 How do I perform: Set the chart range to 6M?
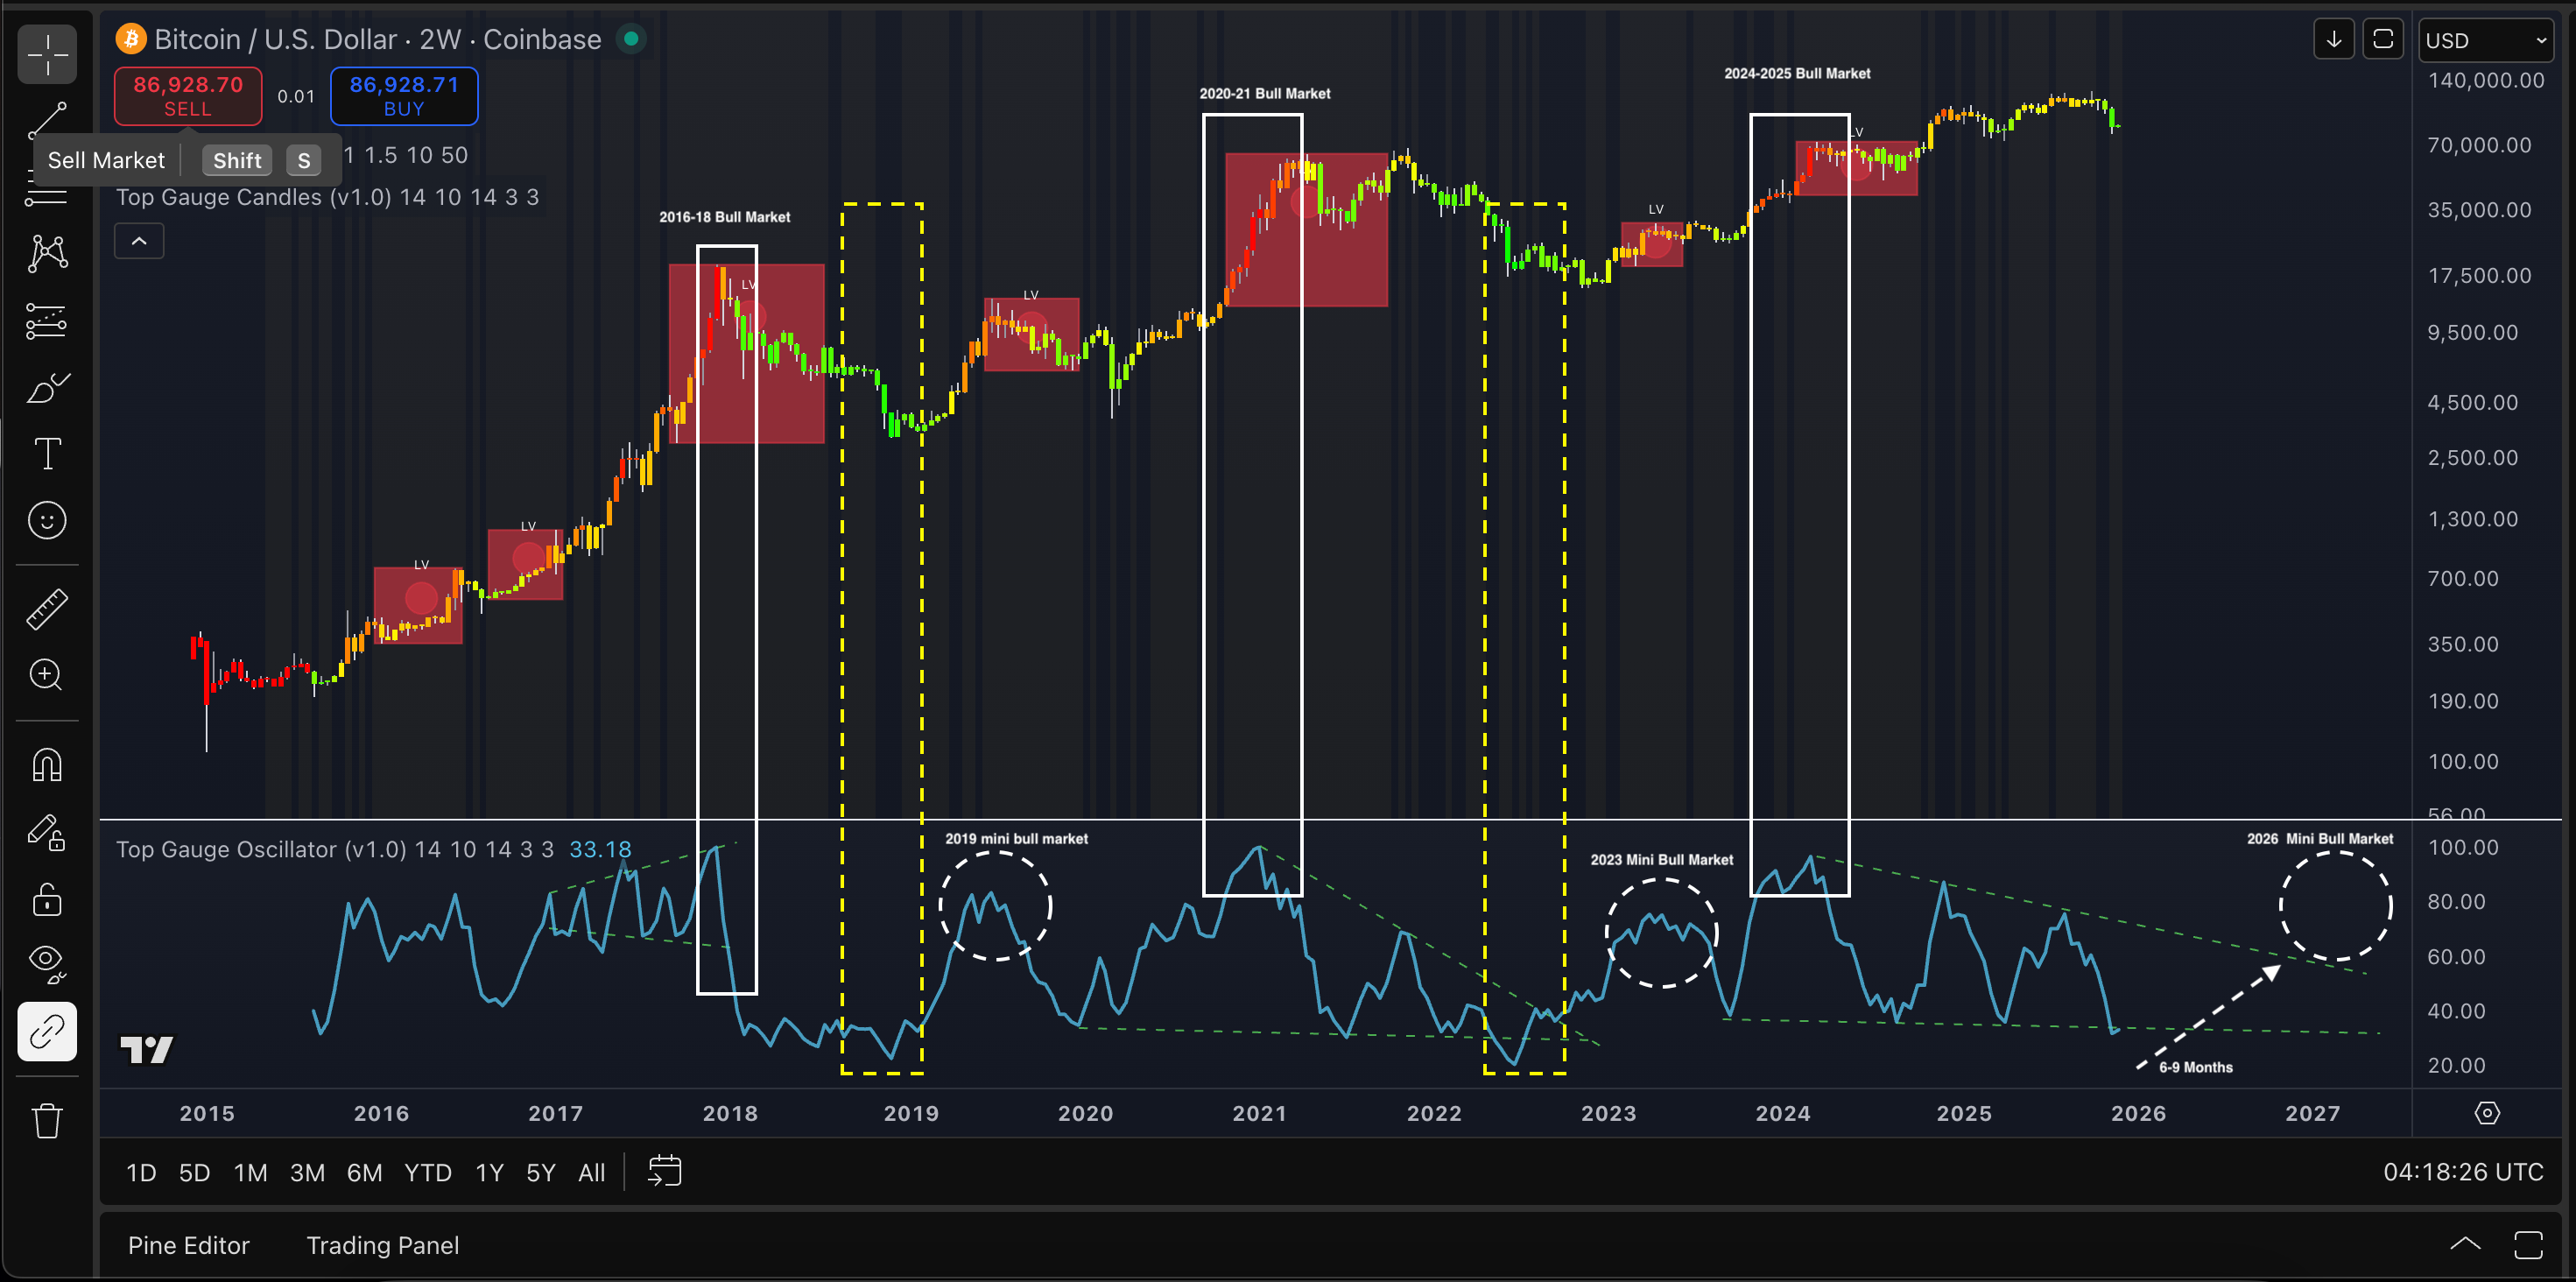point(364,1172)
